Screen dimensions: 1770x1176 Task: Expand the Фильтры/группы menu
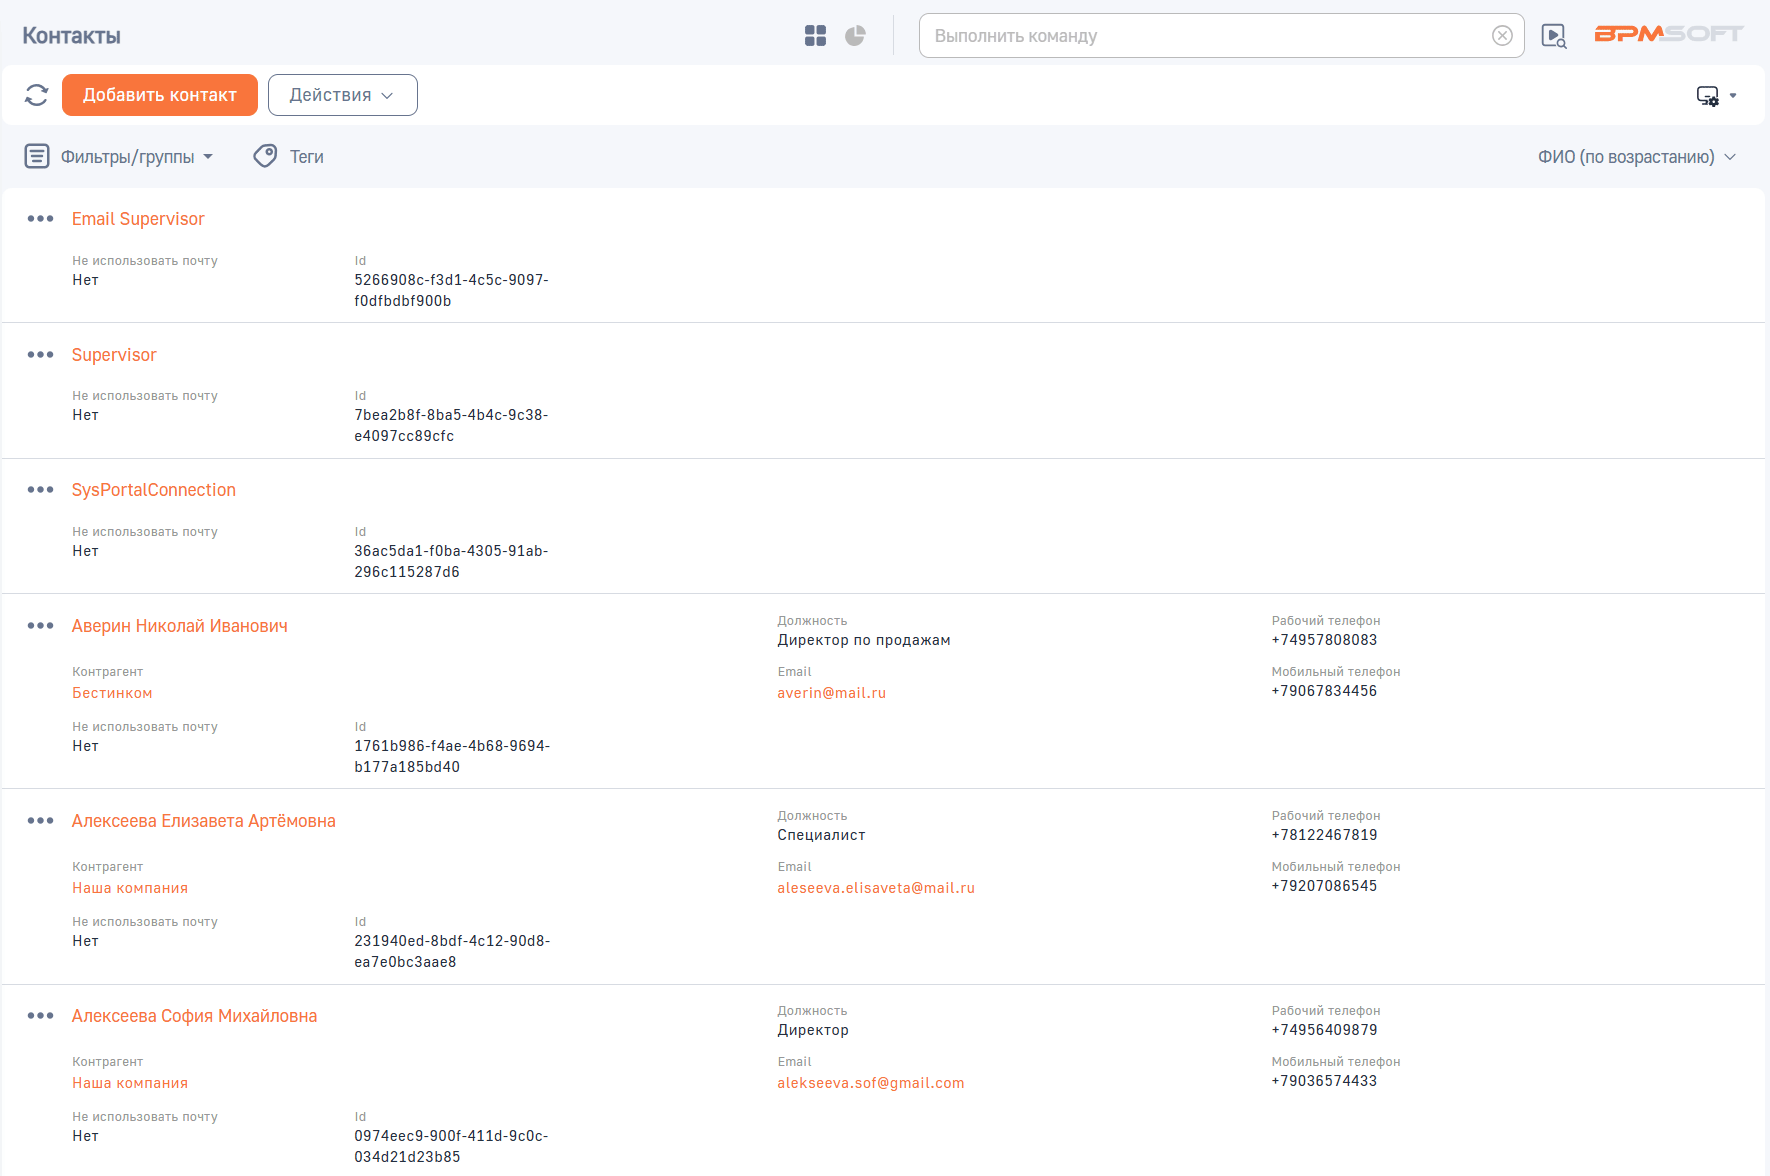coord(120,157)
